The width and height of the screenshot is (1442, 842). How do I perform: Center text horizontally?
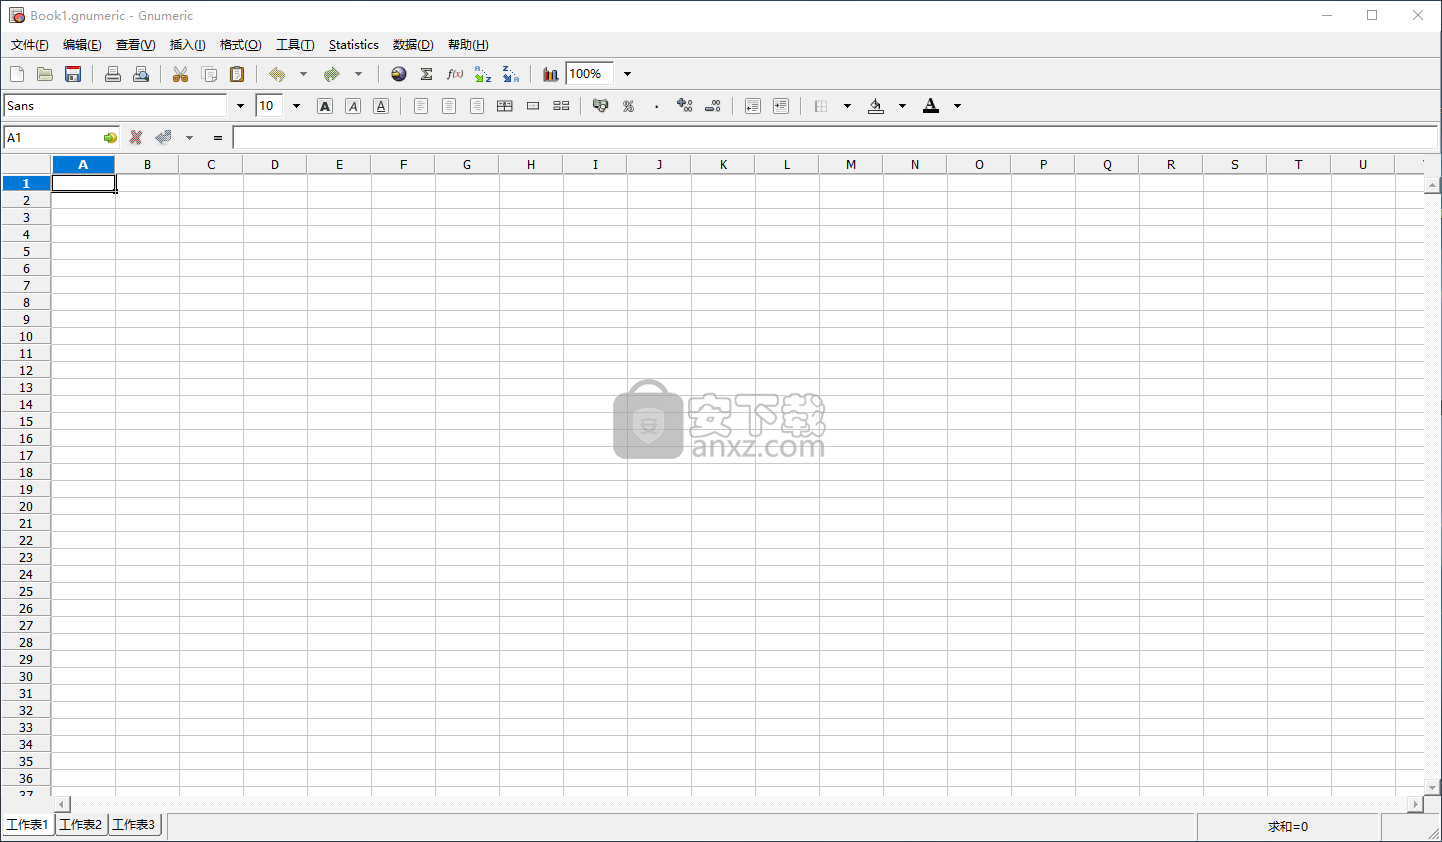(x=449, y=106)
